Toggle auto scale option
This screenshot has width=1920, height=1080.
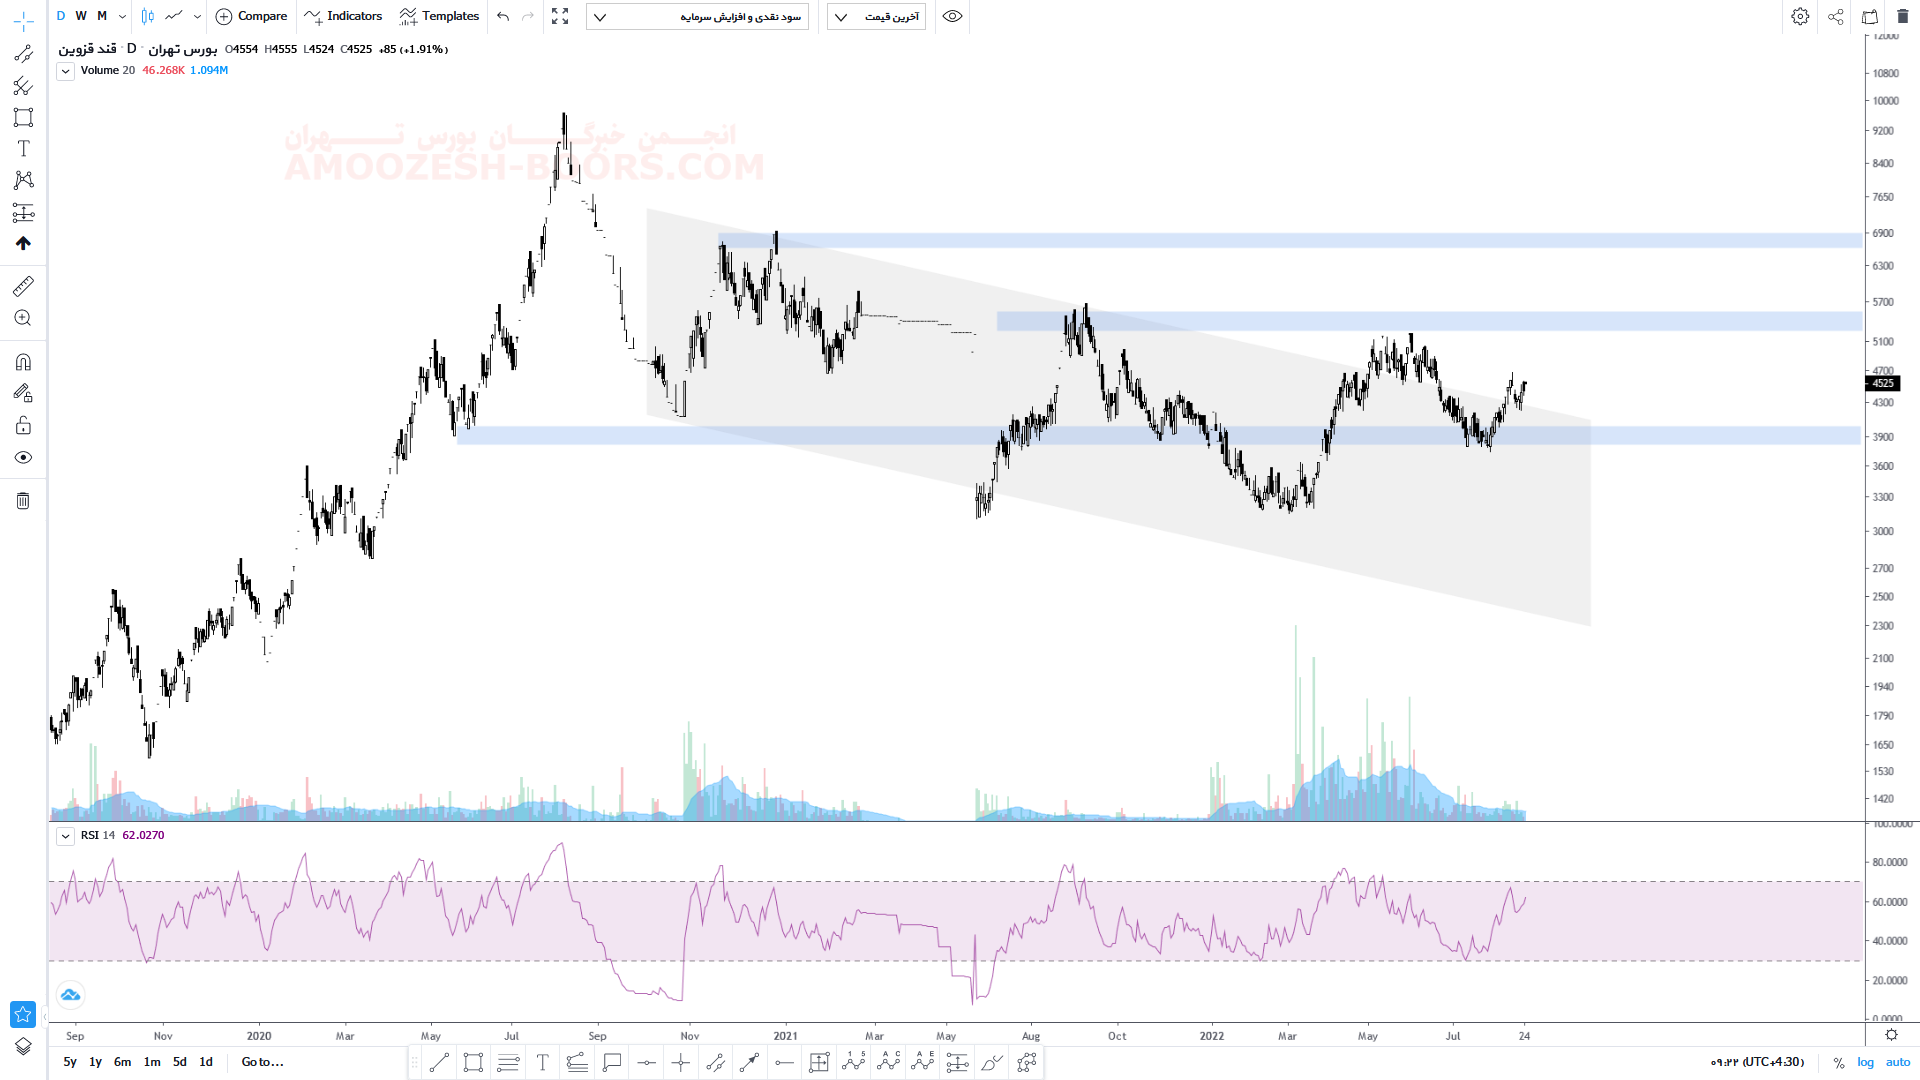(x=1897, y=1062)
